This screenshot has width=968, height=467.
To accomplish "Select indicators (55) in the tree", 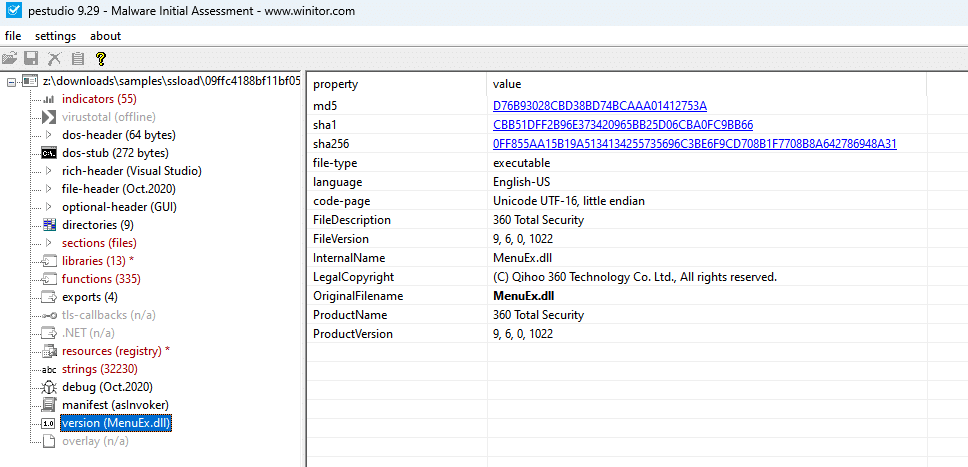I will tap(99, 99).
